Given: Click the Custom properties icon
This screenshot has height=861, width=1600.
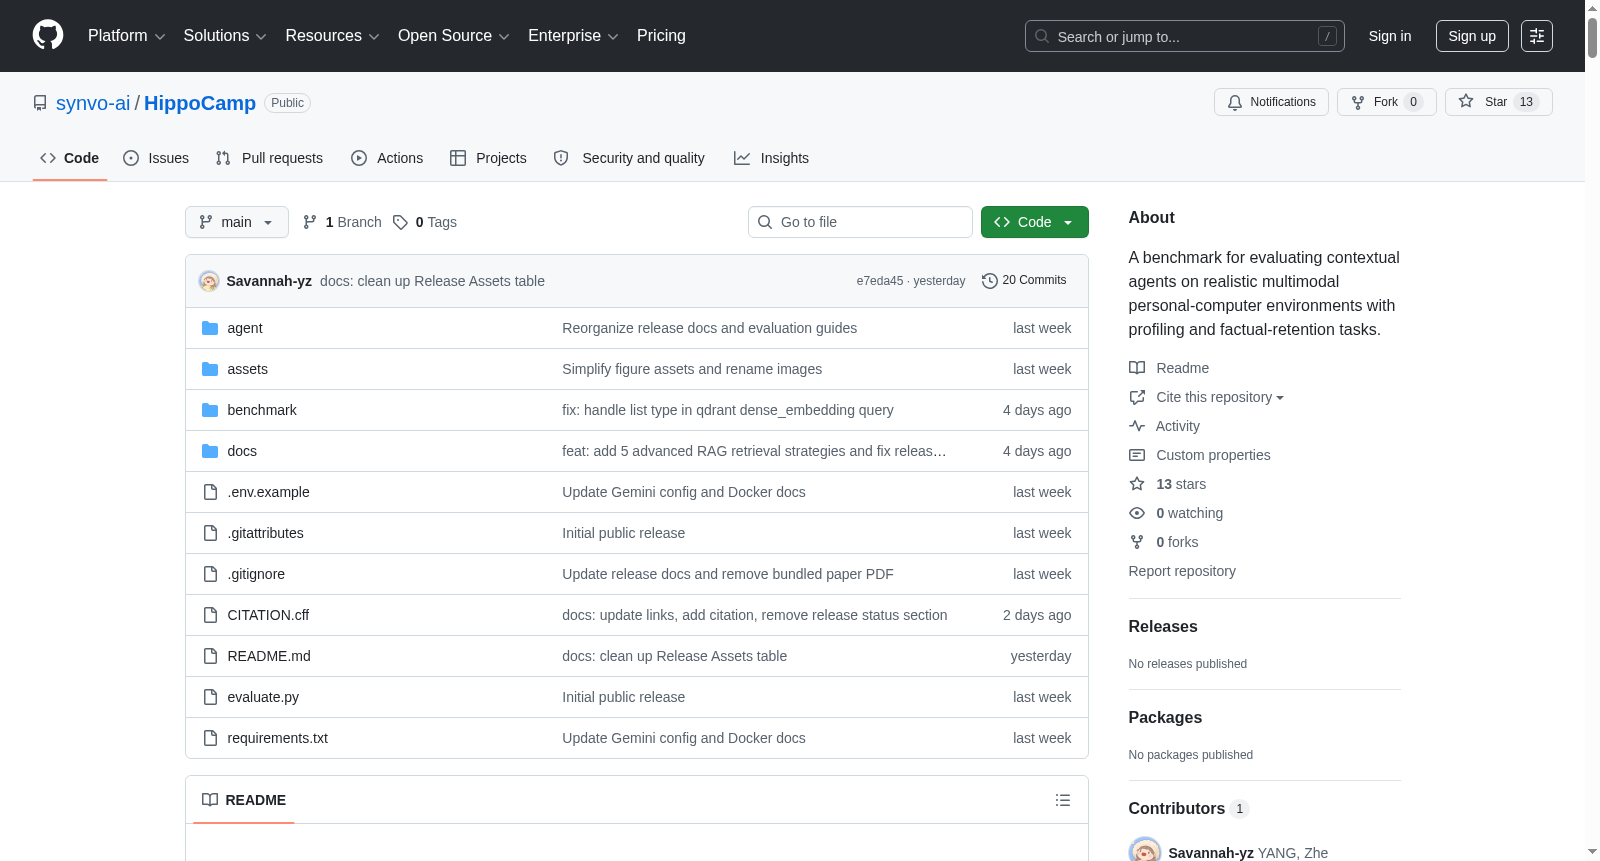Looking at the screenshot, I should tap(1137, 455).
